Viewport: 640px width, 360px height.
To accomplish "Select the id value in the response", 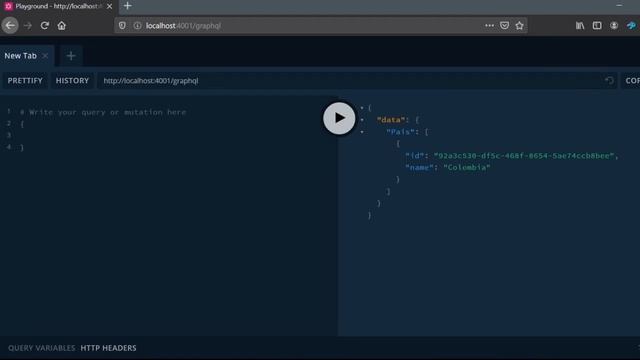I will (524, 156).
